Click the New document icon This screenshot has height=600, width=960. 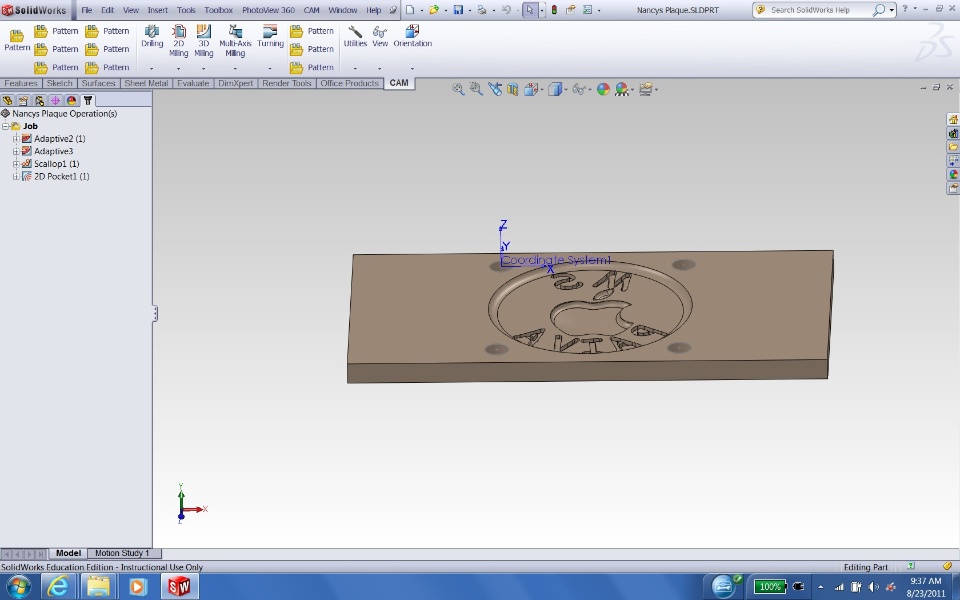[x=410, y=10]
